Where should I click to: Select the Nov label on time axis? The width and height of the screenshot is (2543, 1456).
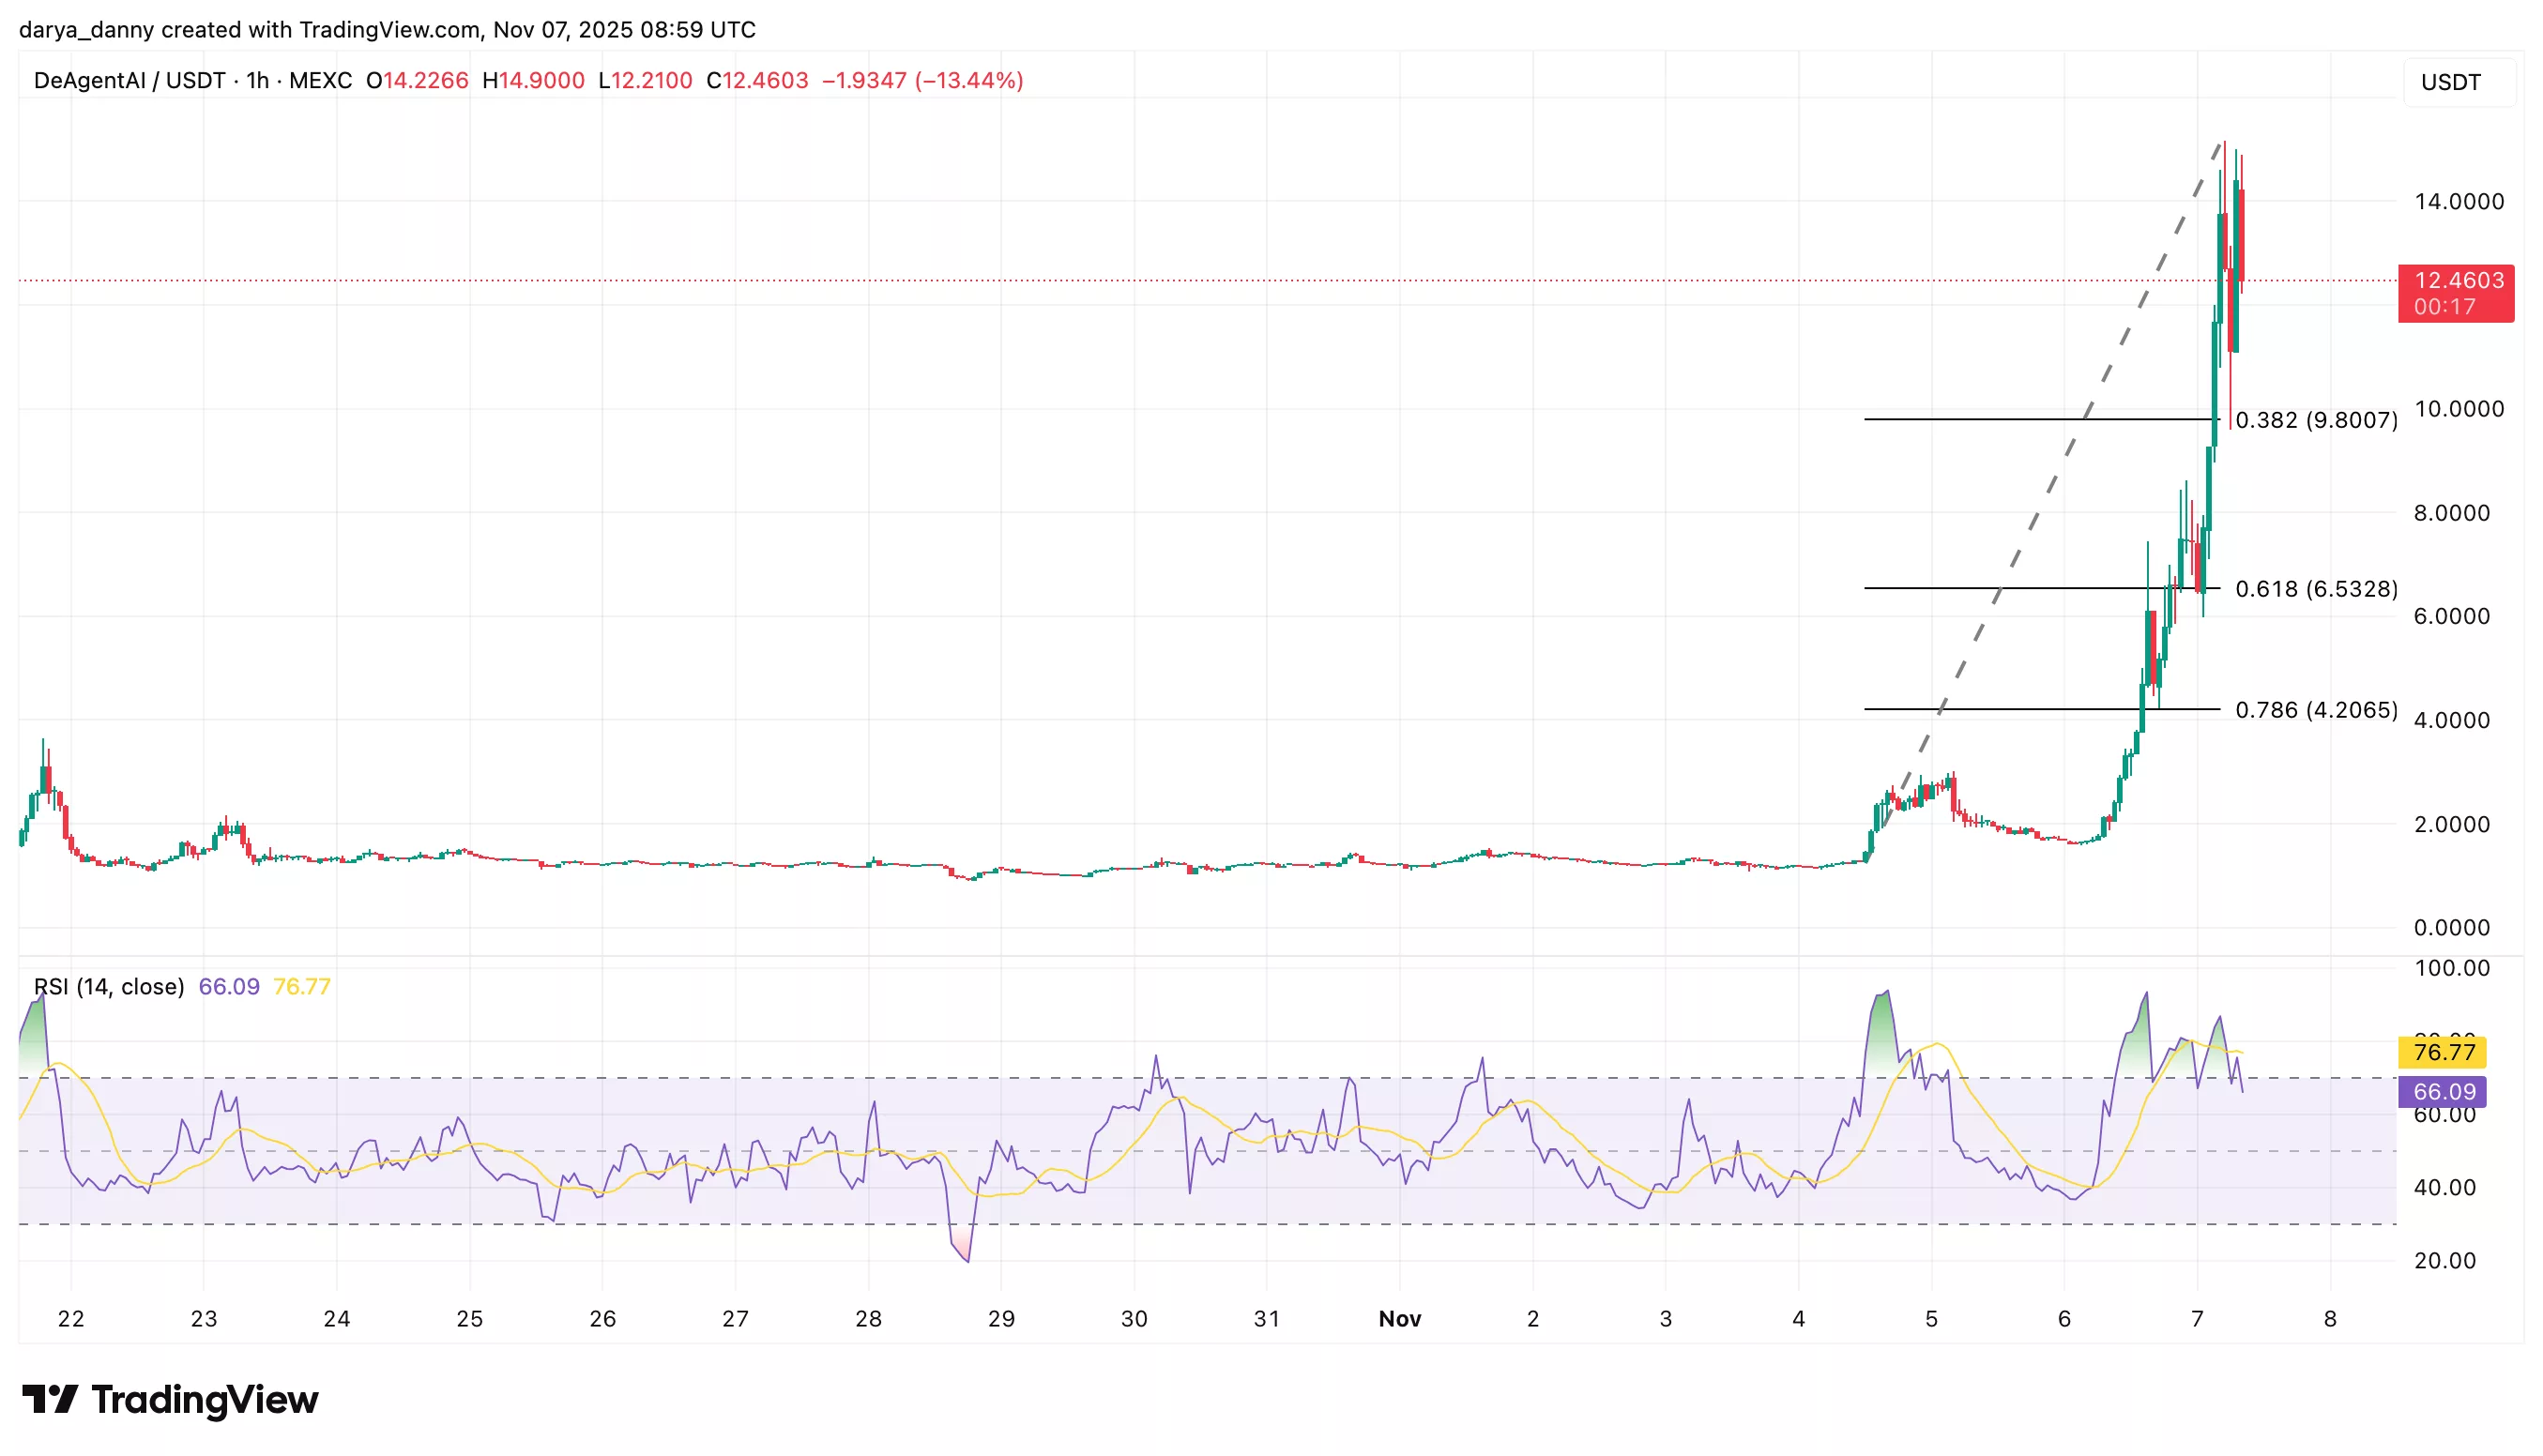[1400, 1318]
